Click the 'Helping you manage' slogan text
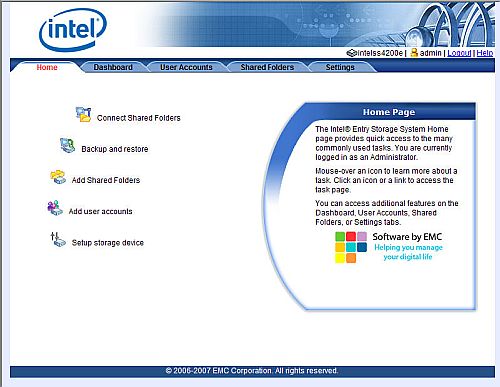Image resolution: width=500 pixels, height=387 pixels. 408,247
